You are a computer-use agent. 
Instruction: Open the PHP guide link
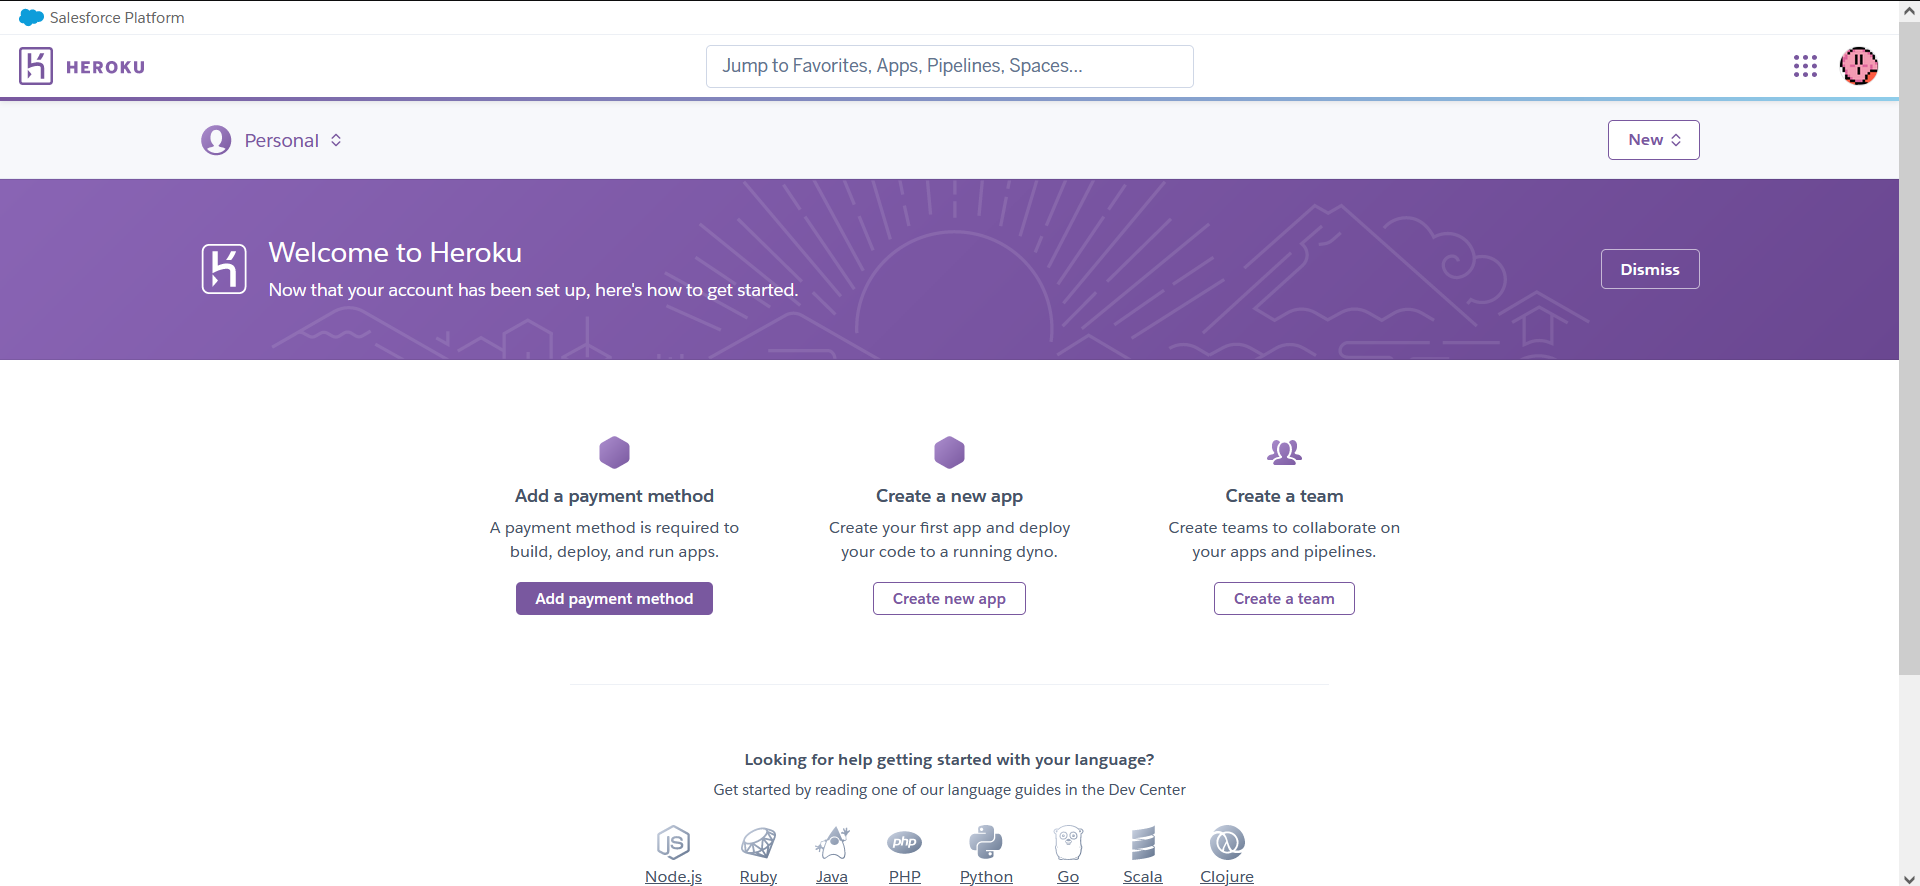(905, 876)
